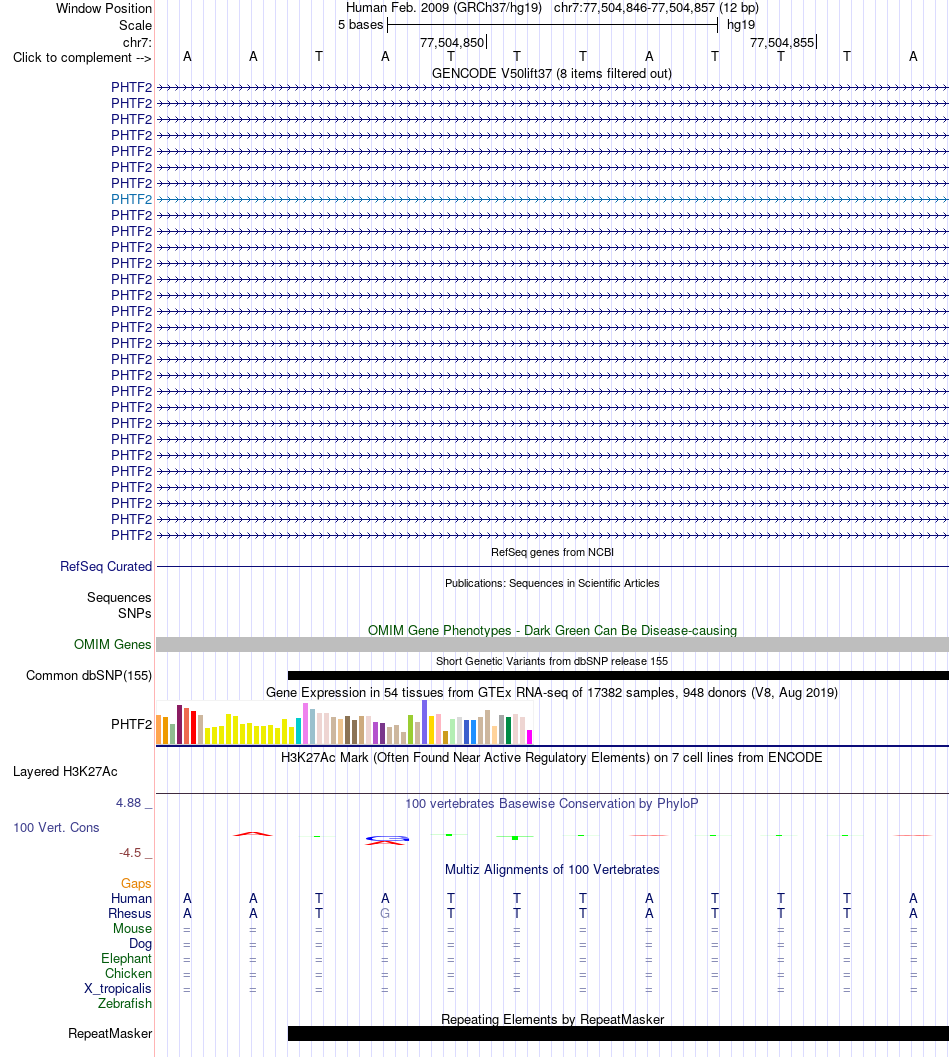This screenshot has width=950, height=1057.
Task: Click the Common dbSNP(155) track label
Action: click(89, 675)
